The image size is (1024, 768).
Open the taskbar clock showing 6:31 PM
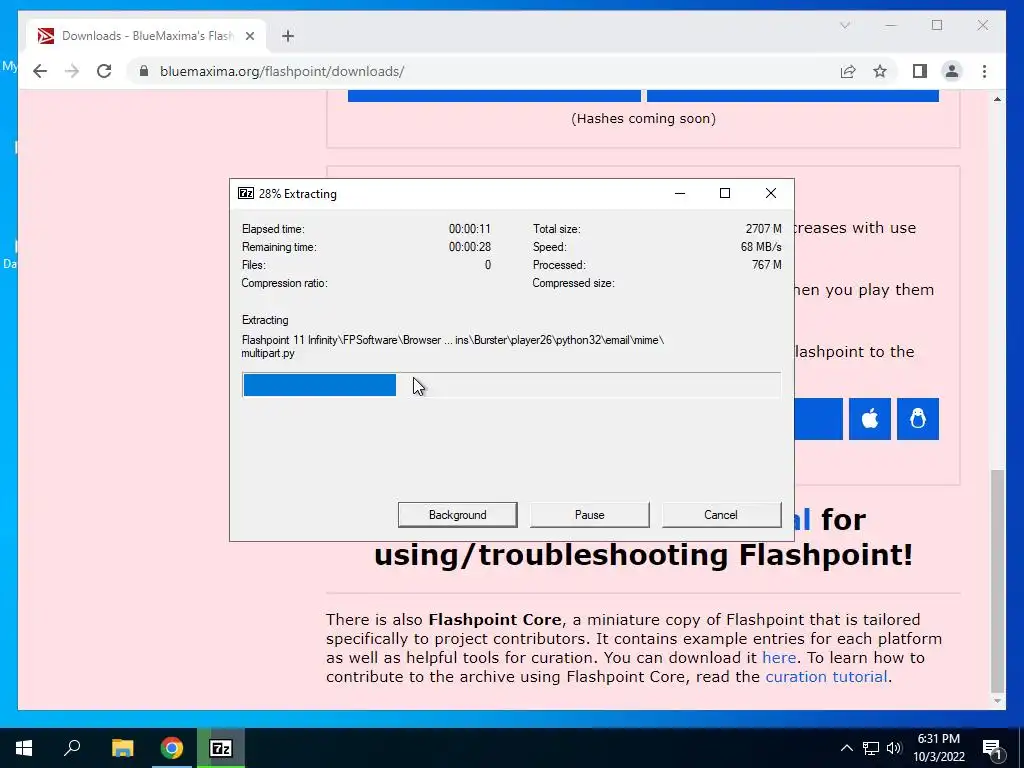(938, 748)
